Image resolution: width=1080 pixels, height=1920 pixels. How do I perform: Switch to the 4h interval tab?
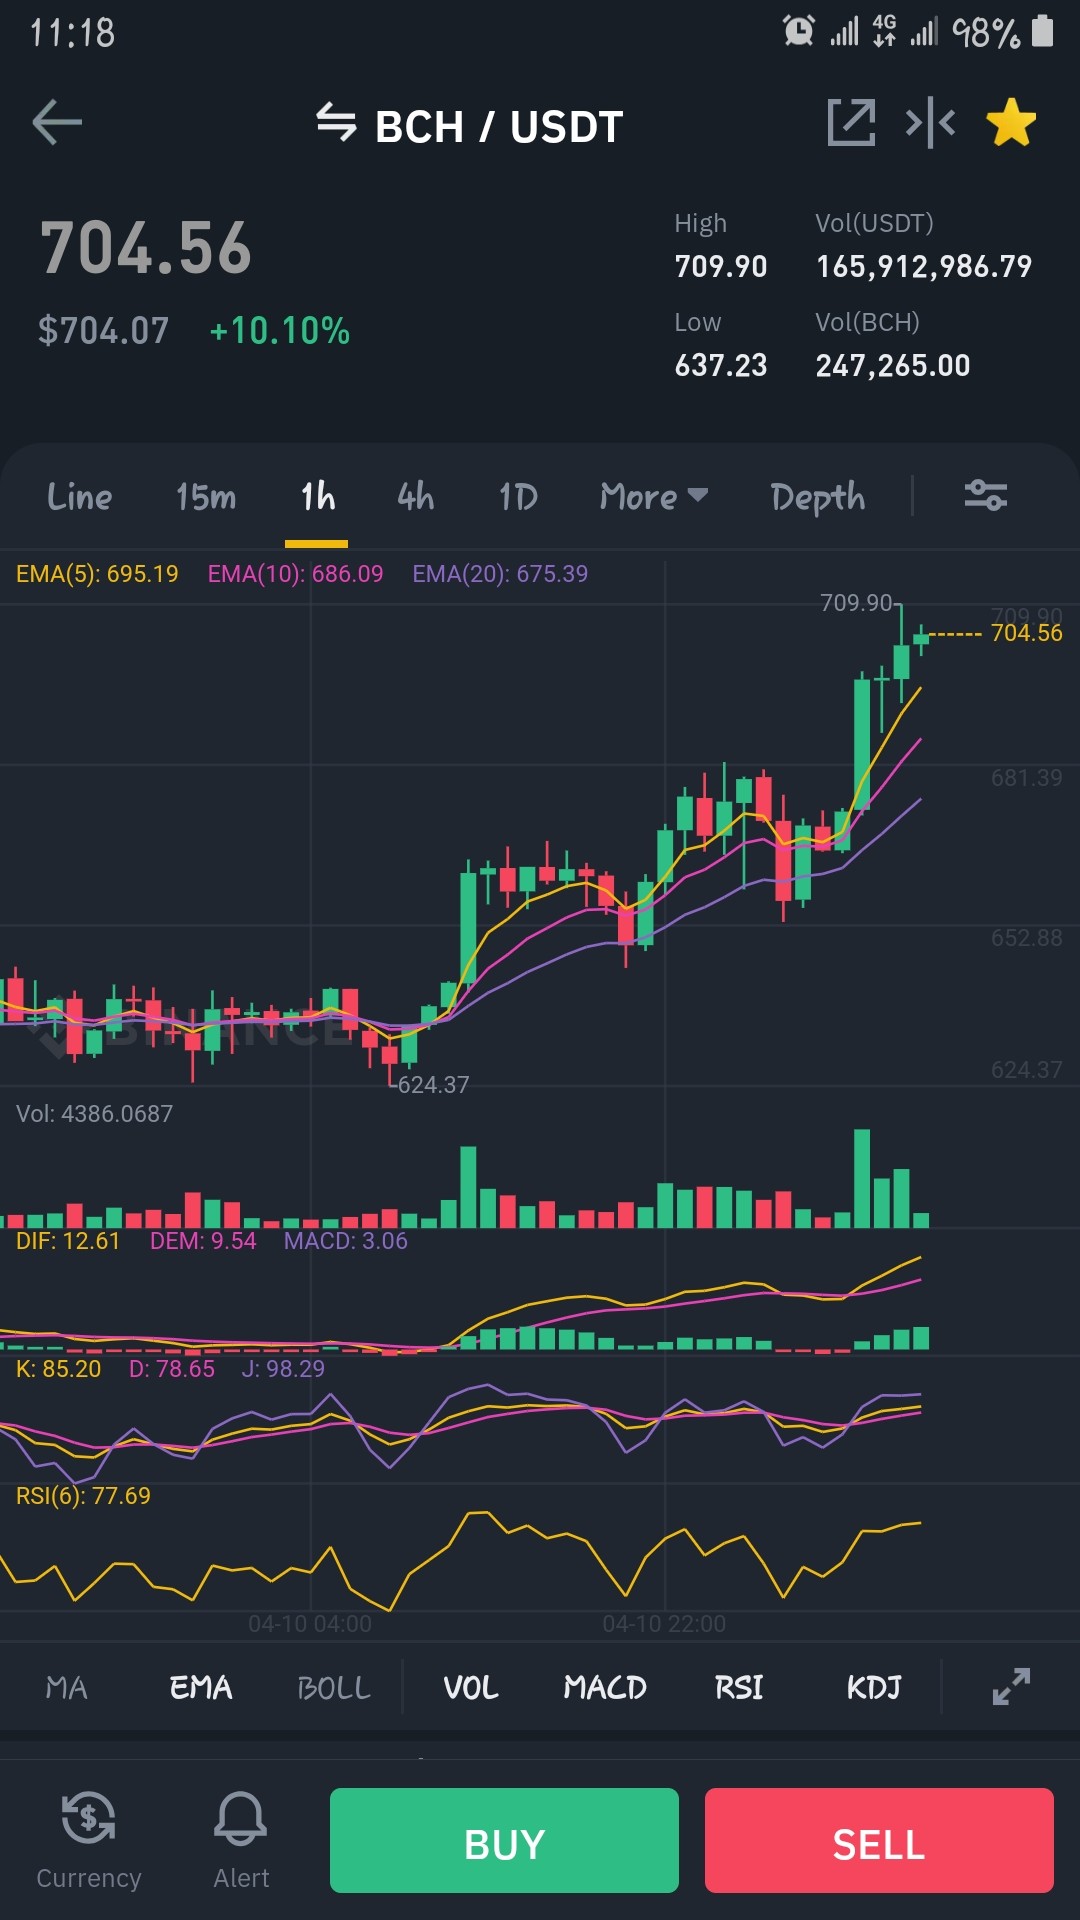[415, 496]
